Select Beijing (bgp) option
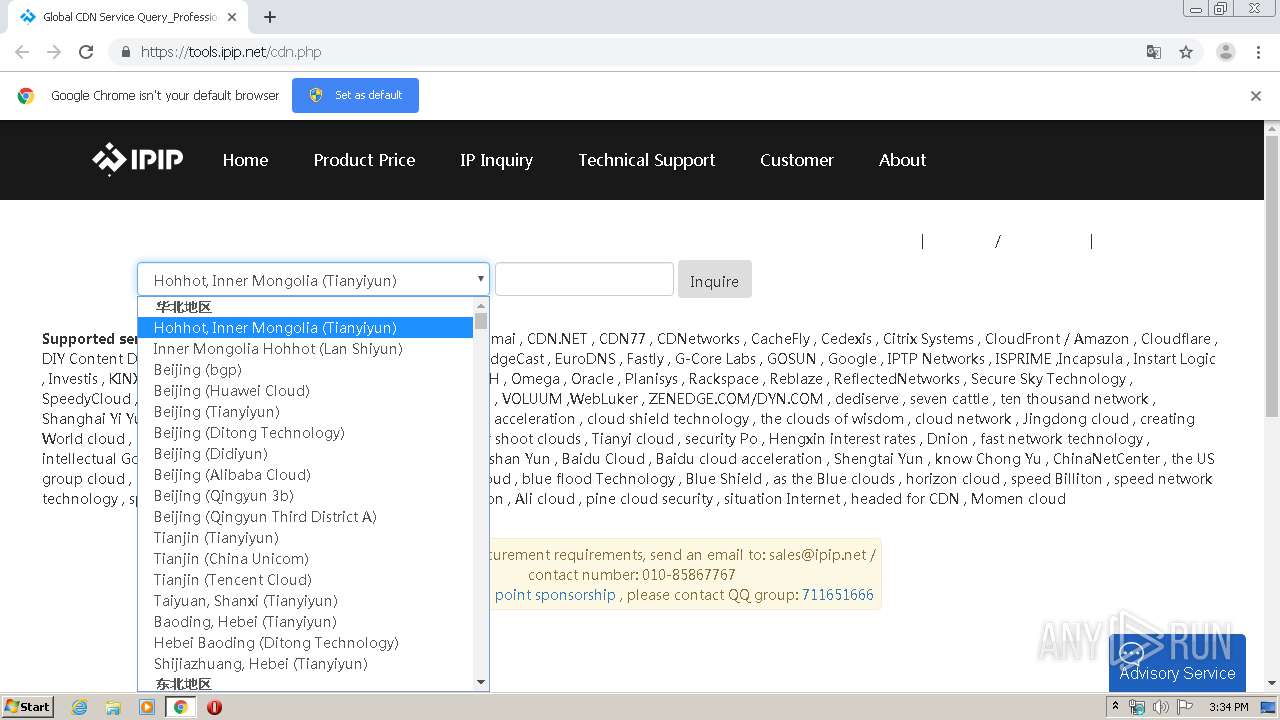The image size is (1280, 720). (x=305, y=369)
